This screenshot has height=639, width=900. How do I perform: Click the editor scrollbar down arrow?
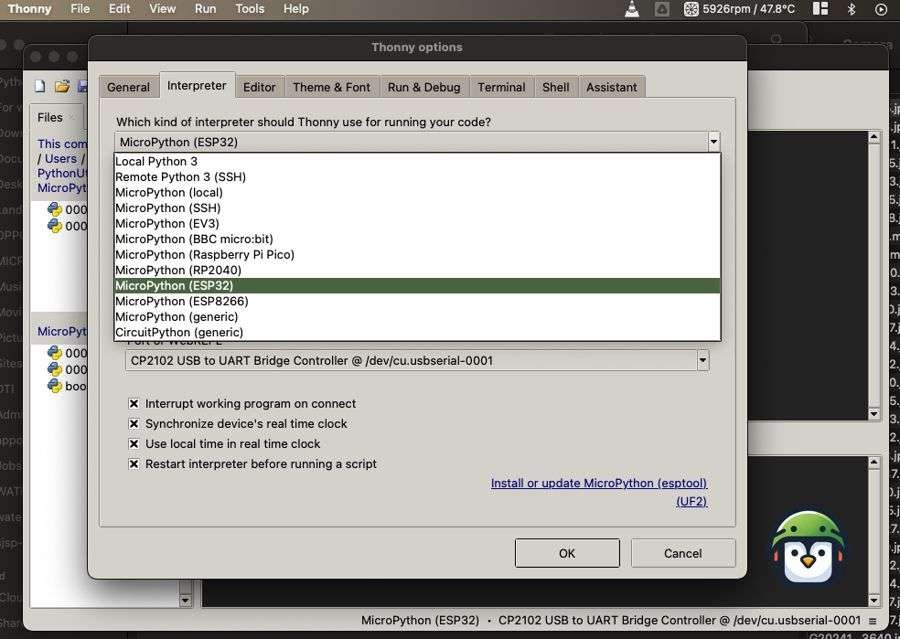click(x=874, y=414)
